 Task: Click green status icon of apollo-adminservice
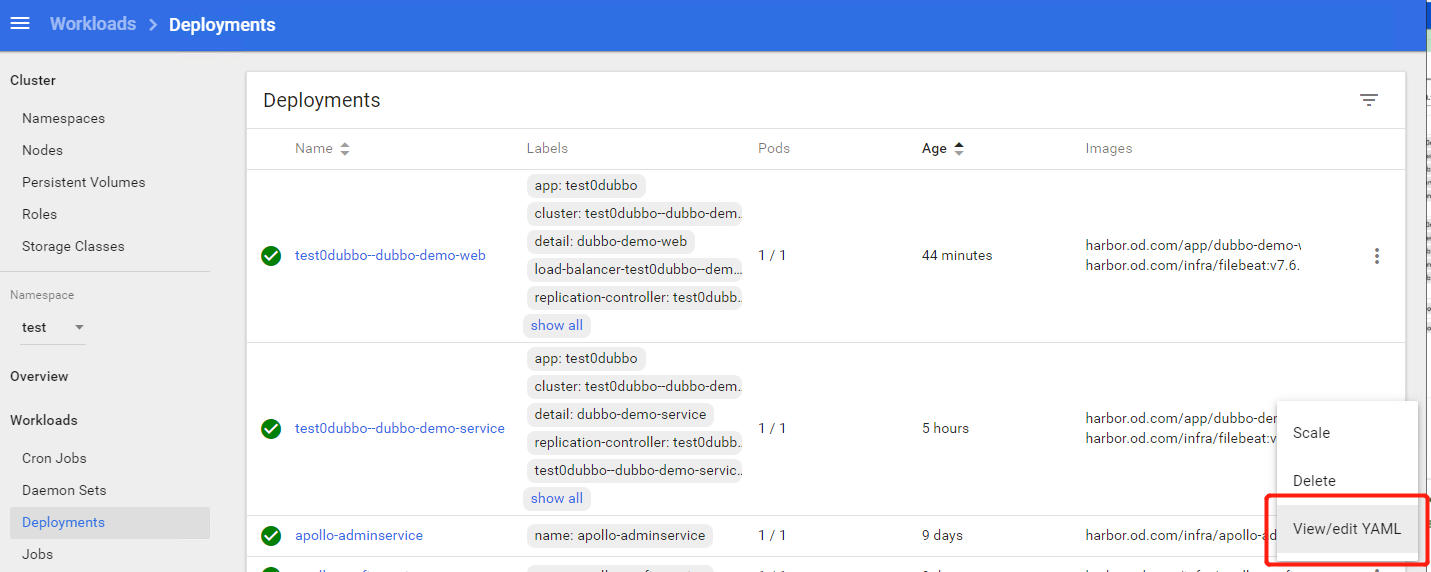pyautogui.click(x=271, y=536)
